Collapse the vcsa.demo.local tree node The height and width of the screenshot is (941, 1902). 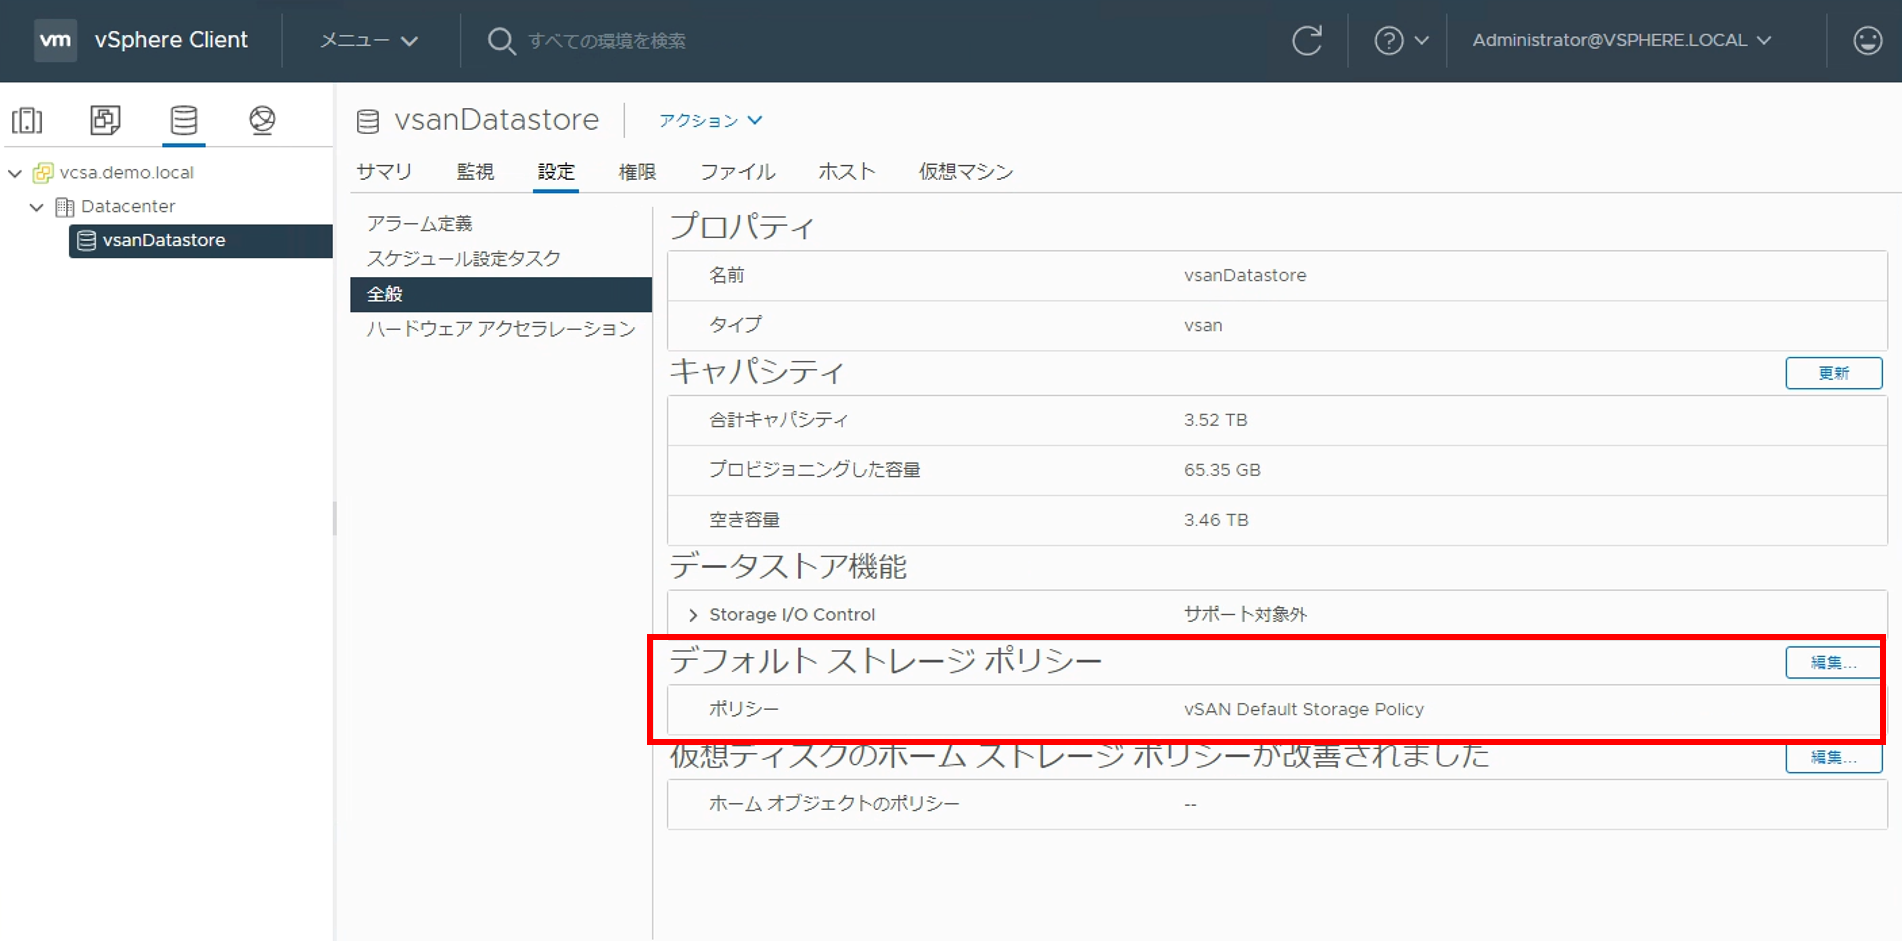pos(15,173)
